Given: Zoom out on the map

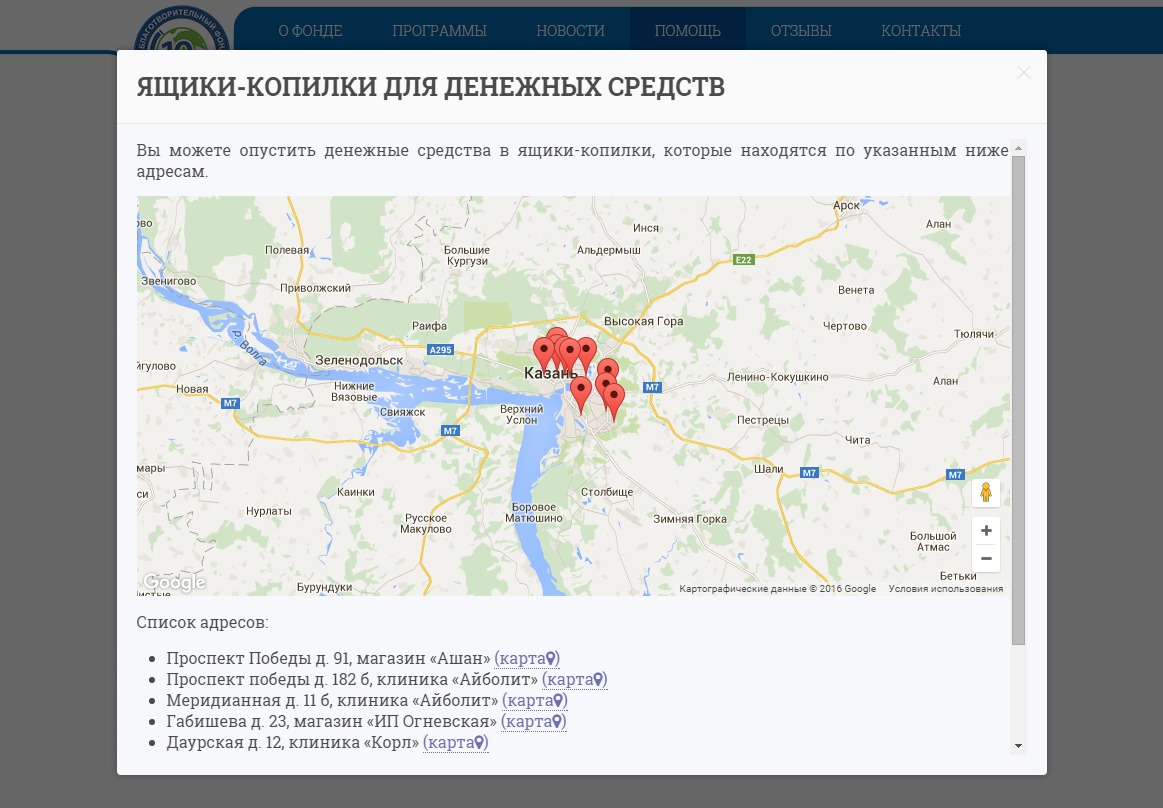Looking at the screenshot, I should click(x=986, y=559).
